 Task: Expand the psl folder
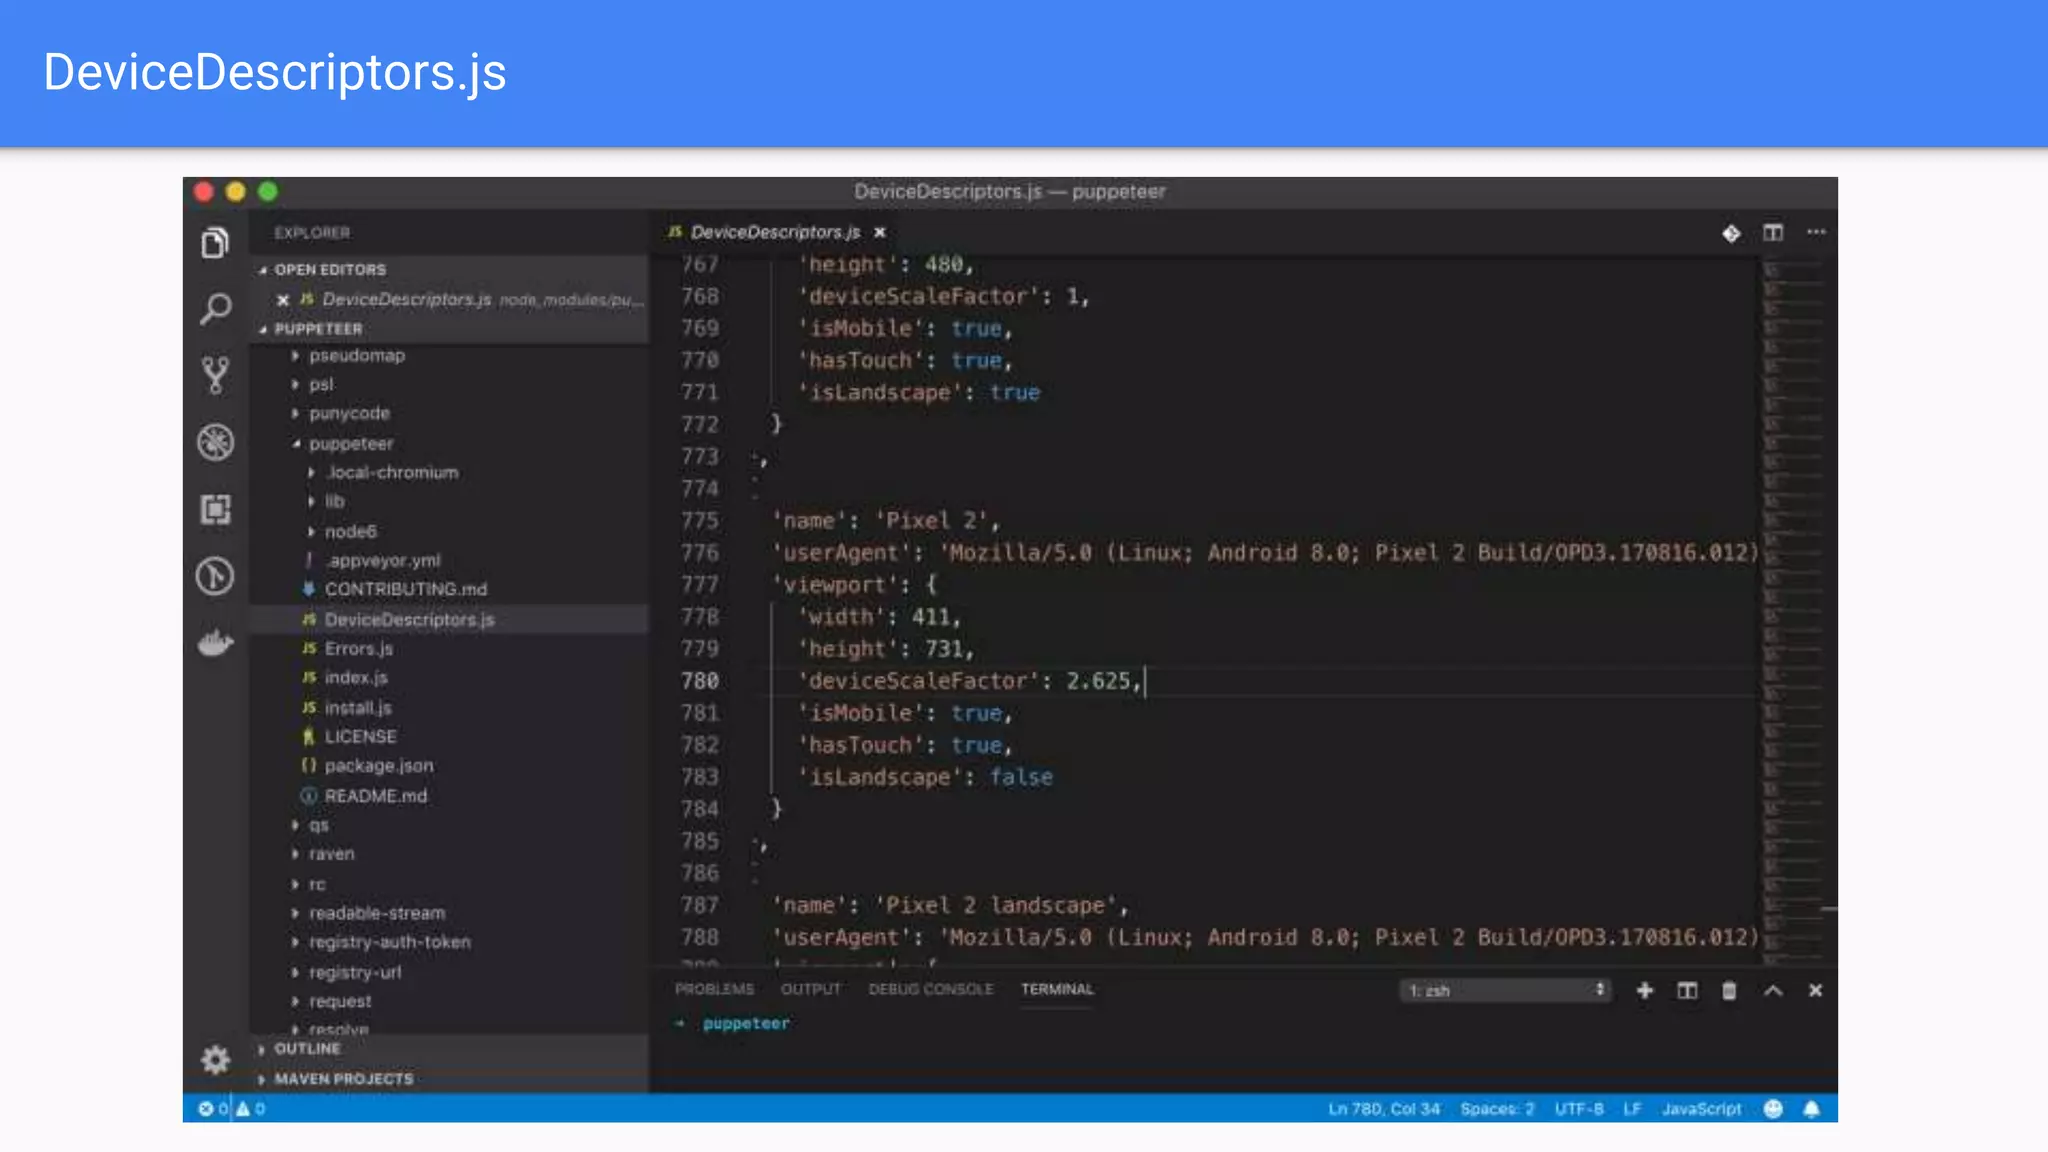click(x=320, y=385)
